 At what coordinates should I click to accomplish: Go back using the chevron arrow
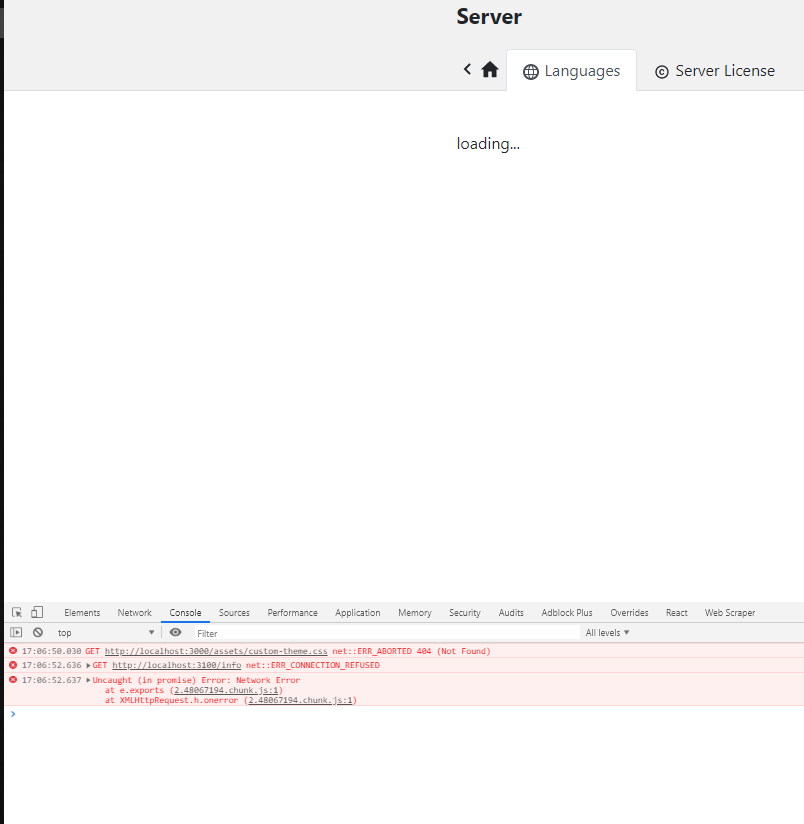[x=466, y=69]
